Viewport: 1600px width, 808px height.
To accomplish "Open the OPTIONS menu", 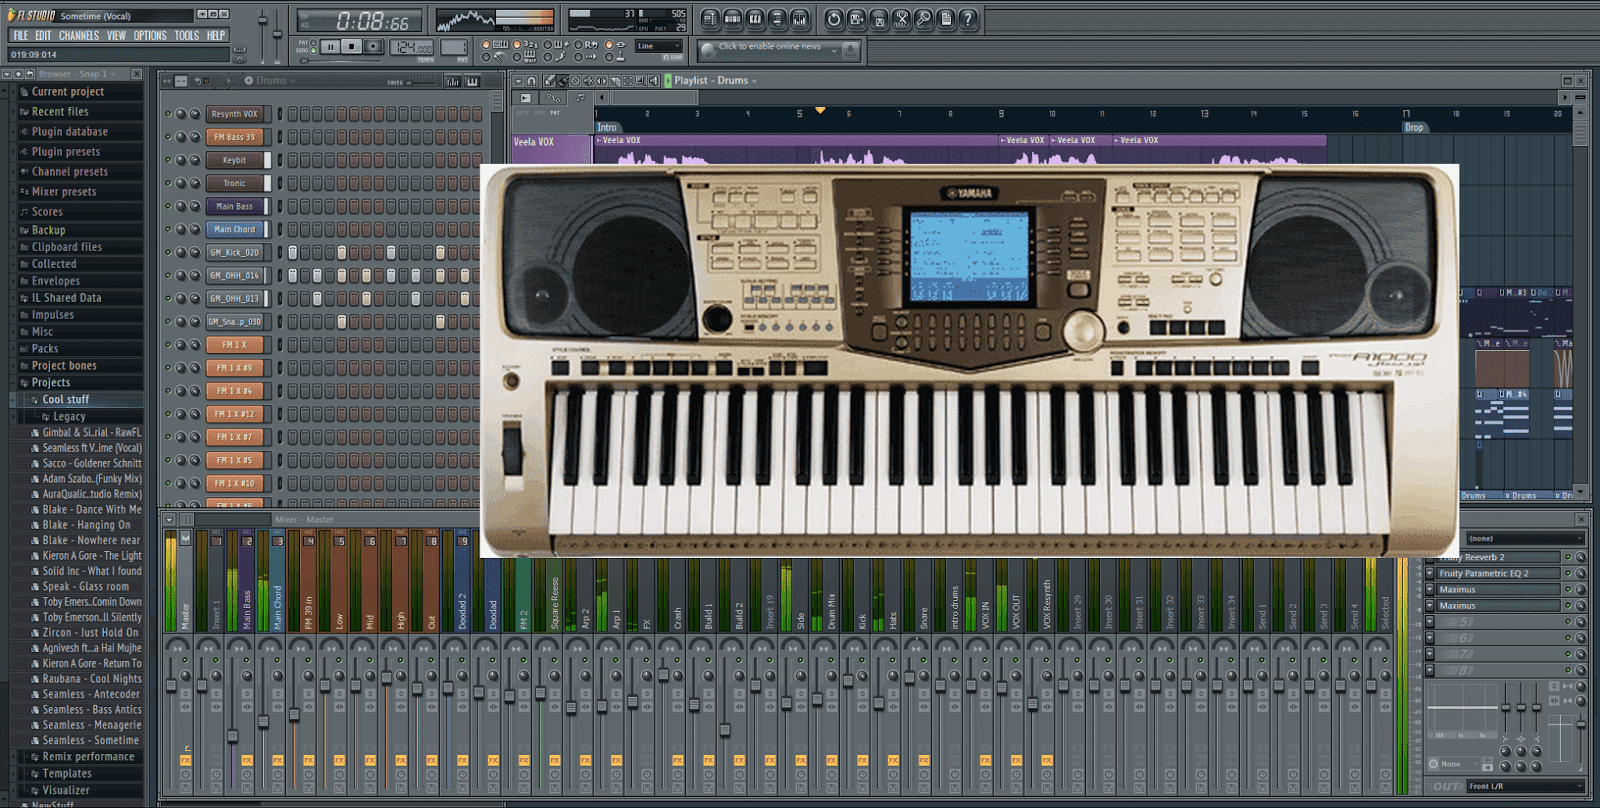I will coord(151,35).
